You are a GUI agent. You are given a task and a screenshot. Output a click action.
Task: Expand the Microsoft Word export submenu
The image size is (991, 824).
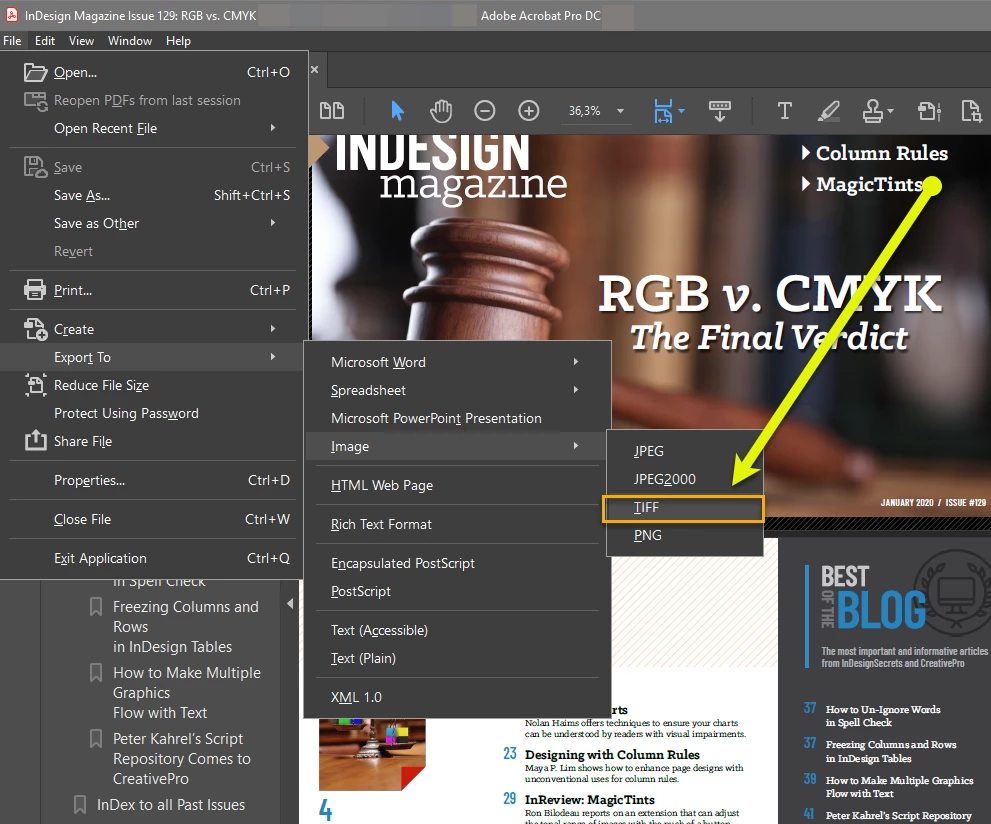tap(576, 361)
